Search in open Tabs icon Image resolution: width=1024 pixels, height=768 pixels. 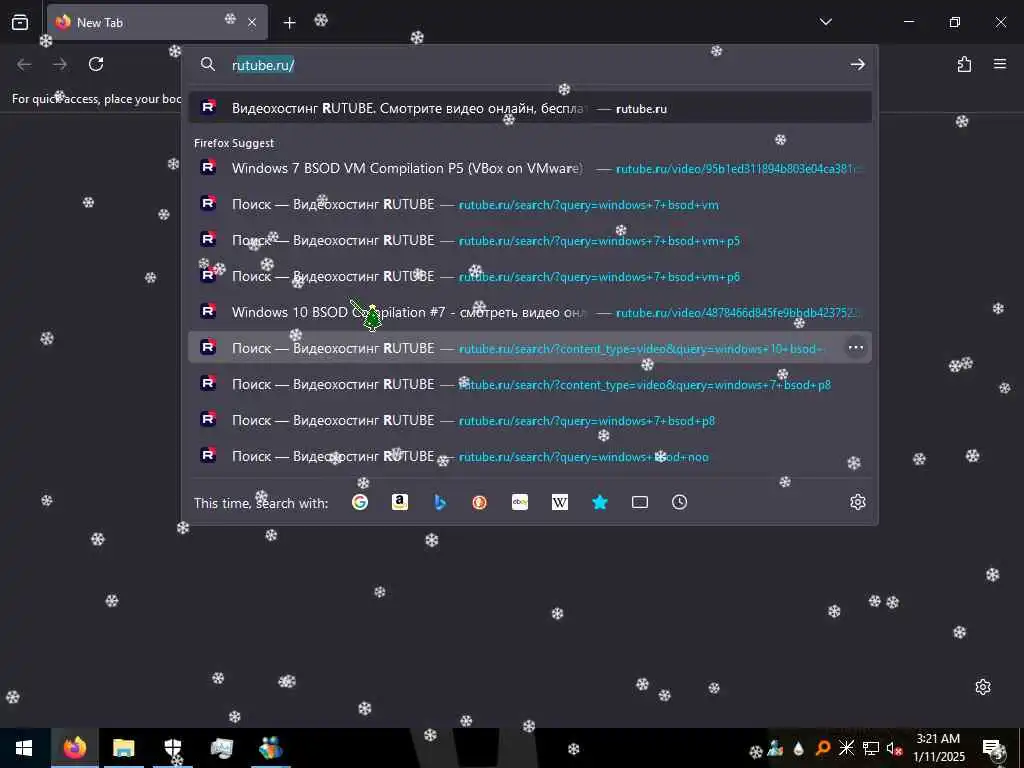pyautogui.click(x=639, y=502)
